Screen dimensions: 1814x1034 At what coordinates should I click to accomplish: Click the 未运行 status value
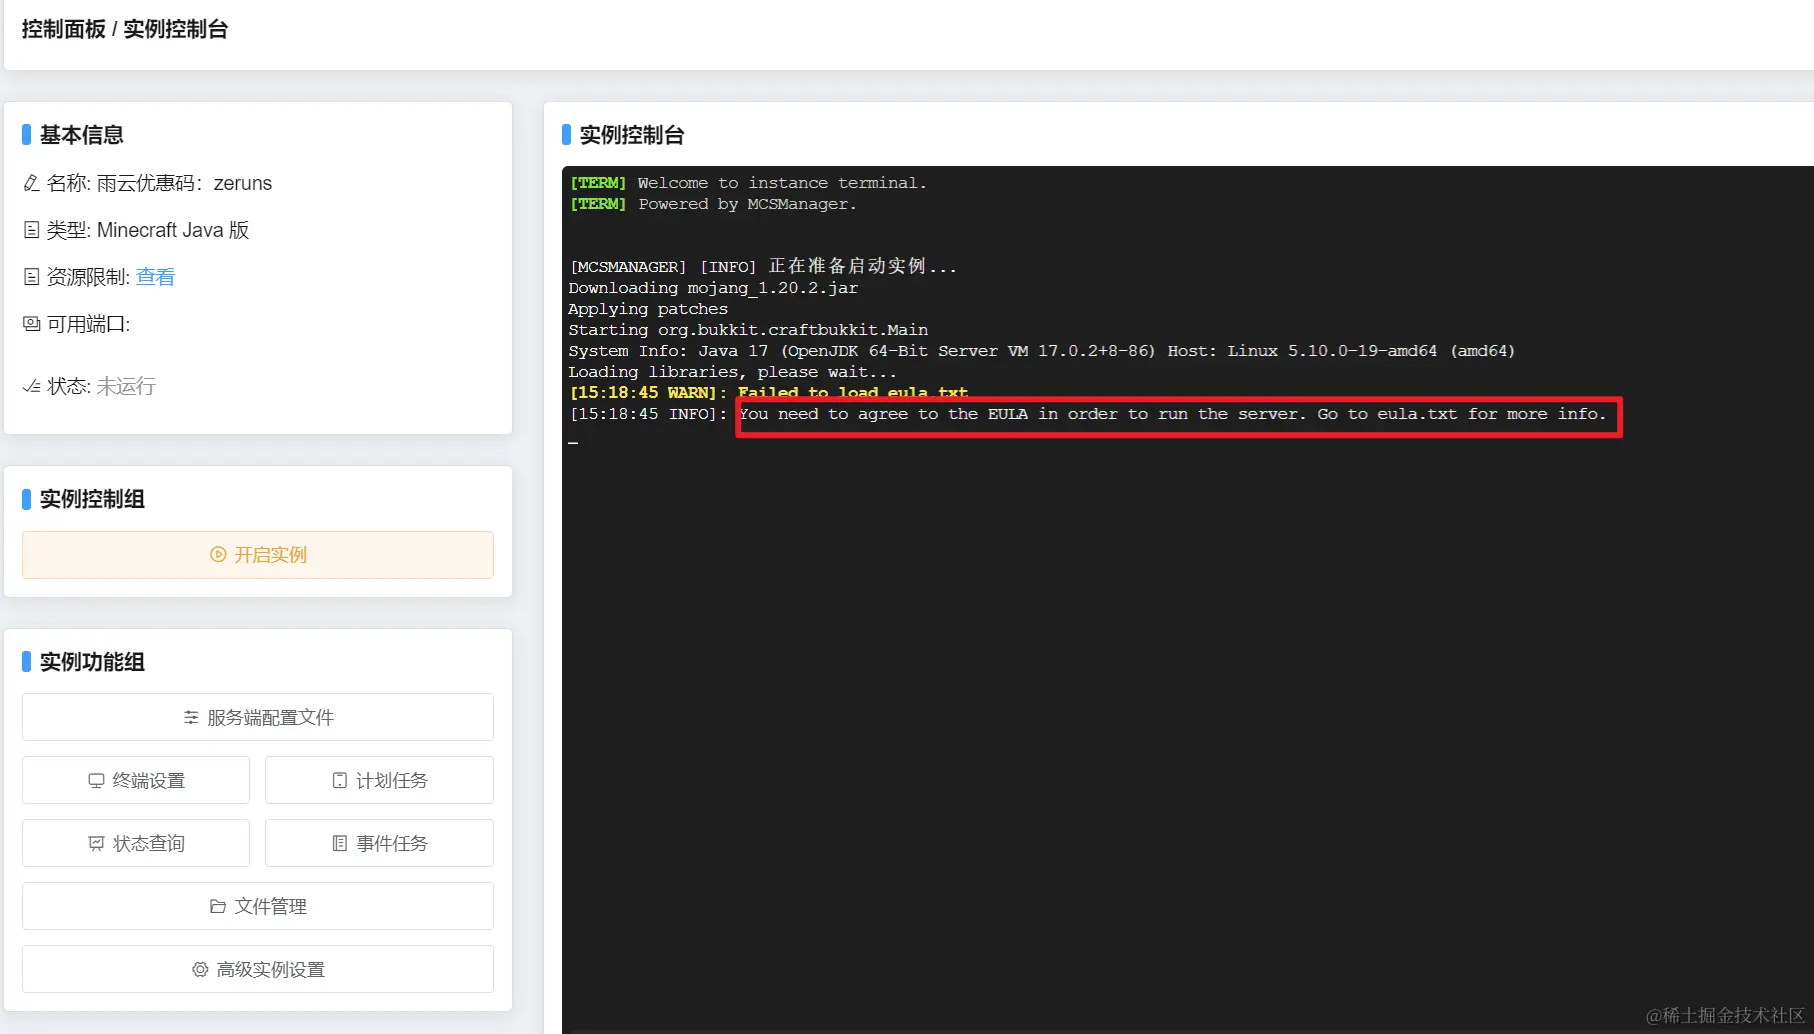(x=126, y=386)
